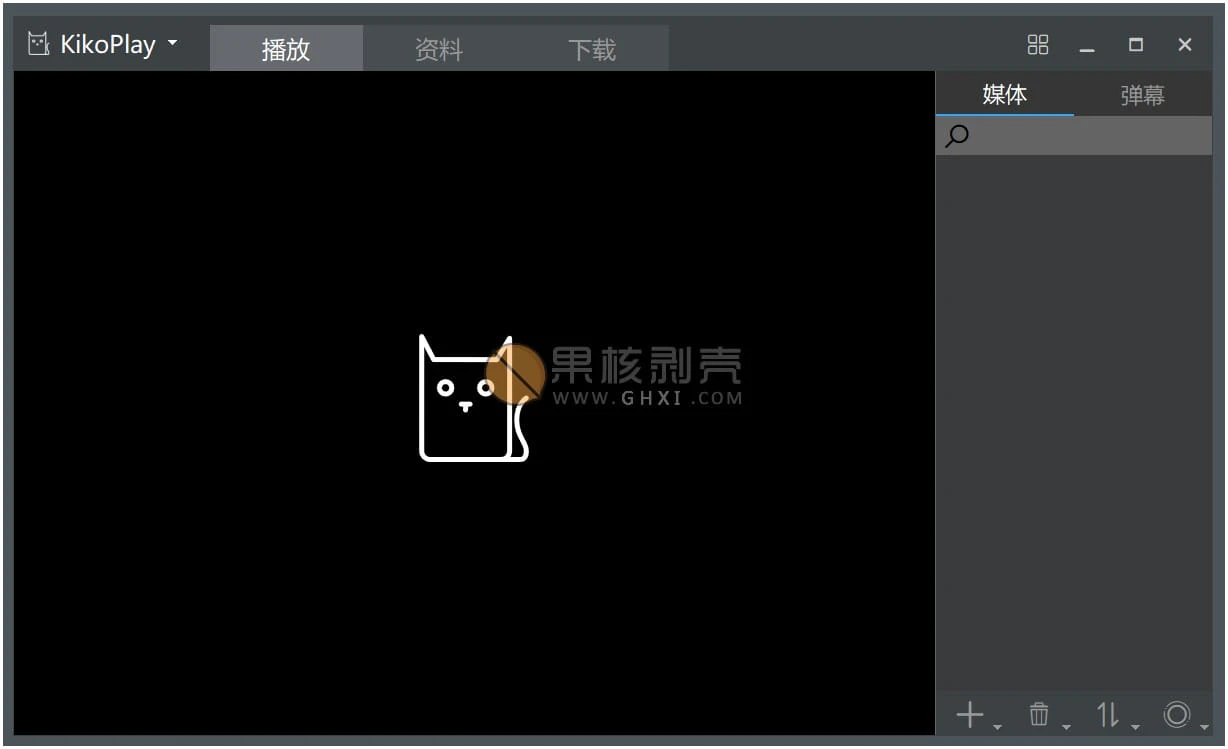Screen dimensions: 1228x749
Task: Click the black video playback area
Action: click(x=474, y=403)
